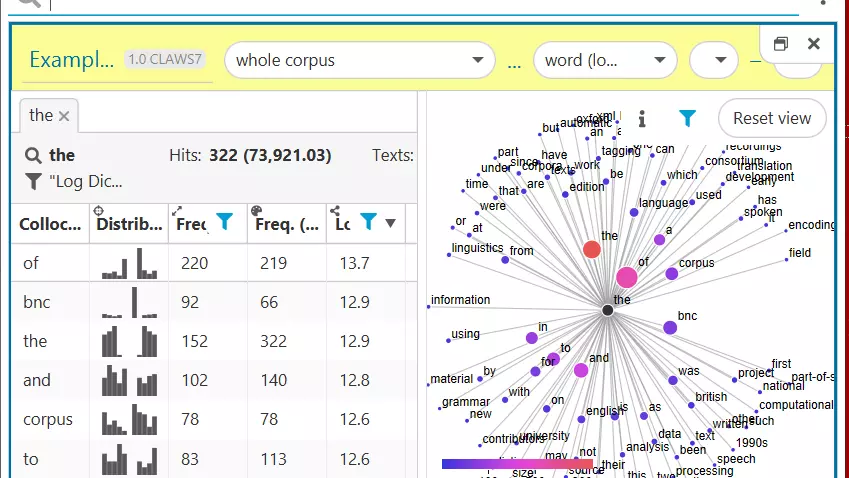This screenshot has width=849, height=478.
Task: Click the central black 'the' node
Action: (608, 310)
